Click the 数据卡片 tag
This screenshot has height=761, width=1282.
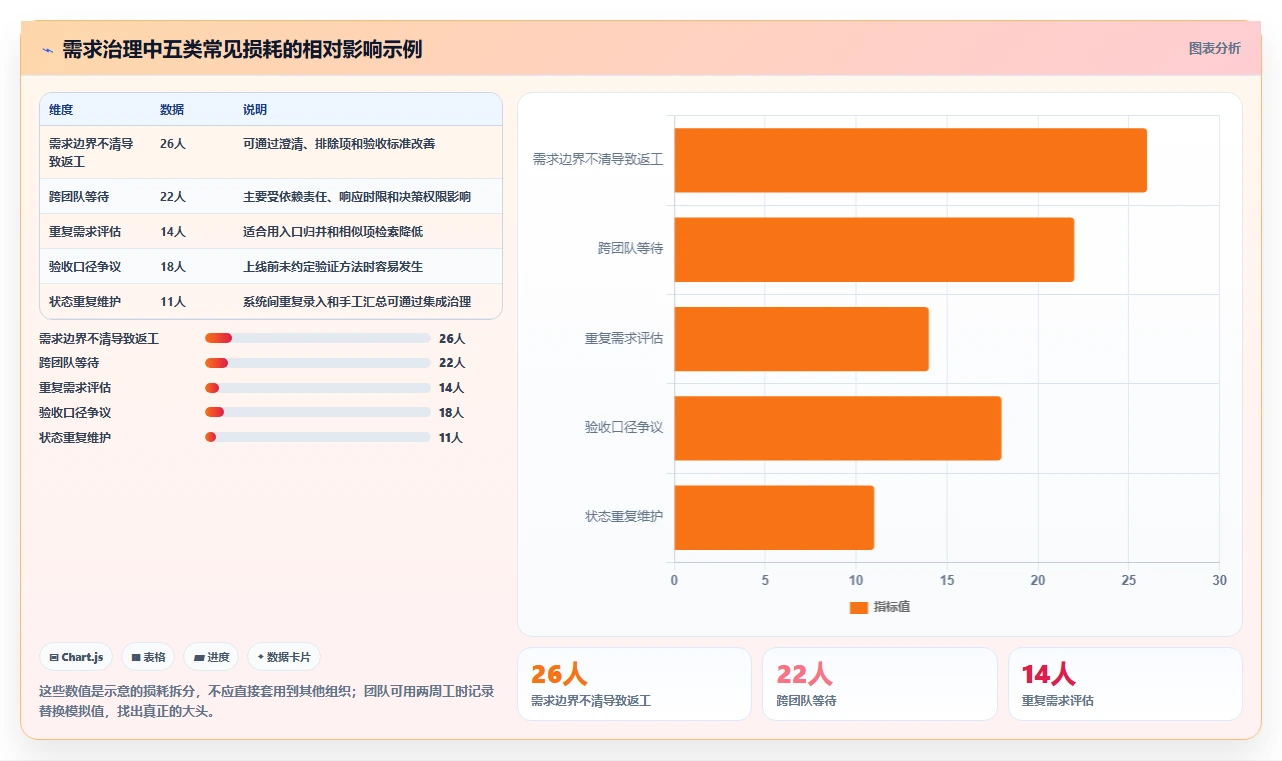284,657
